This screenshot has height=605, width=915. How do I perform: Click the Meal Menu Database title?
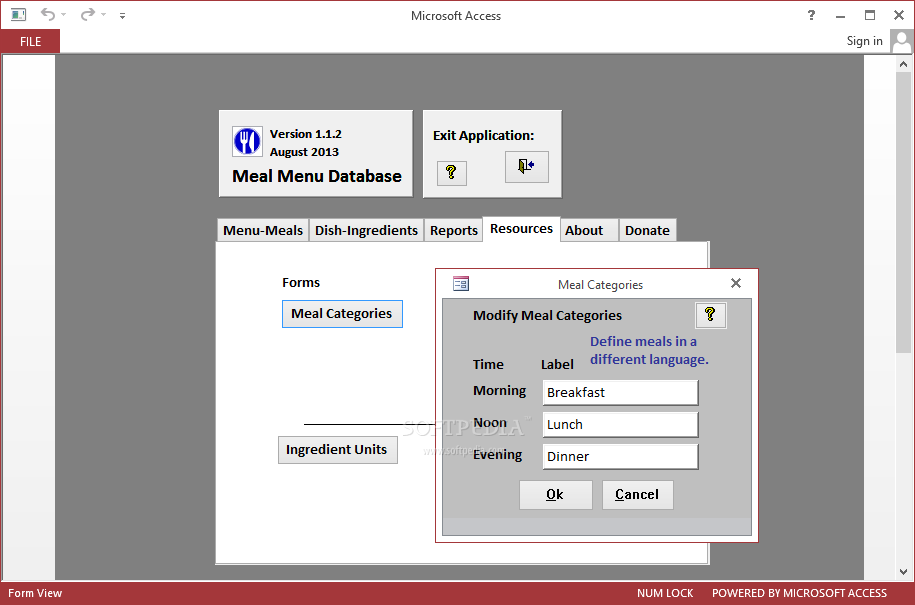(x=317, y=176)
